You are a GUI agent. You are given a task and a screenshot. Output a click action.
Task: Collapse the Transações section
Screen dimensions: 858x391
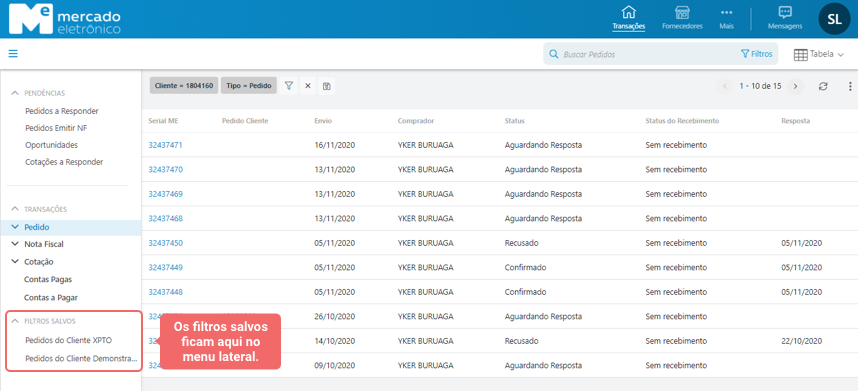point(15,209)
